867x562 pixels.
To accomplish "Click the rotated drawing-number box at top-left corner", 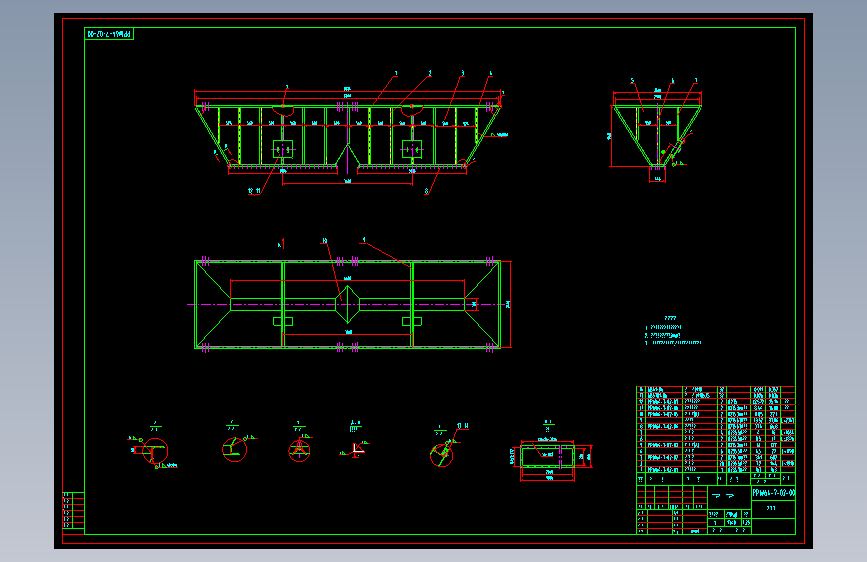I will (x=109, y=34).
